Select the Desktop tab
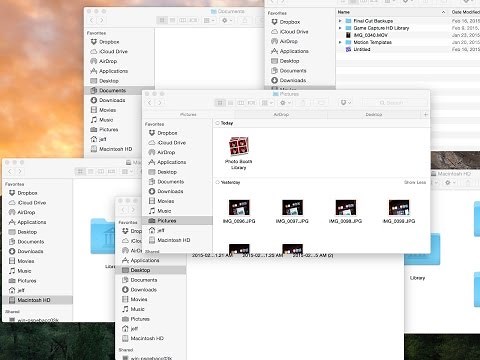This screenshot has height=360, width=480. pos(374,114)
